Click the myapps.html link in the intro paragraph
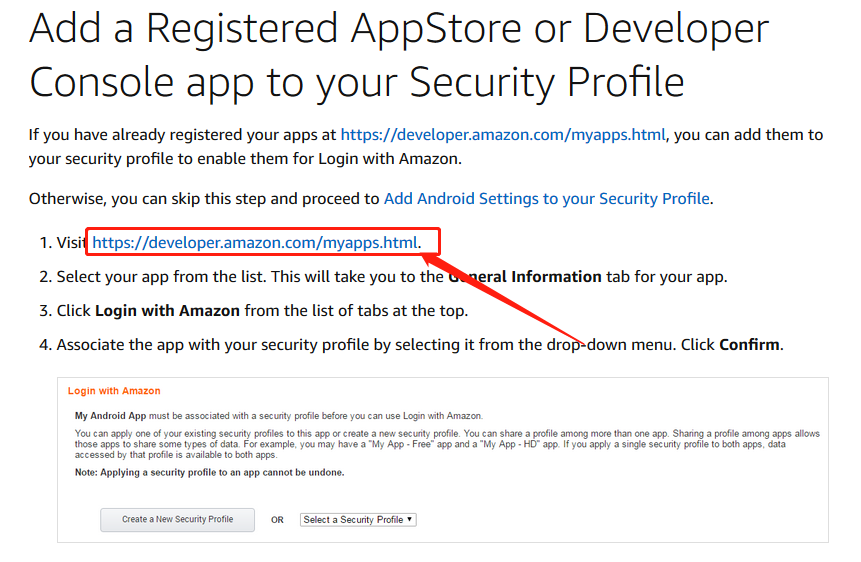This screenshot has width=861, height=562. click(503, 135)
